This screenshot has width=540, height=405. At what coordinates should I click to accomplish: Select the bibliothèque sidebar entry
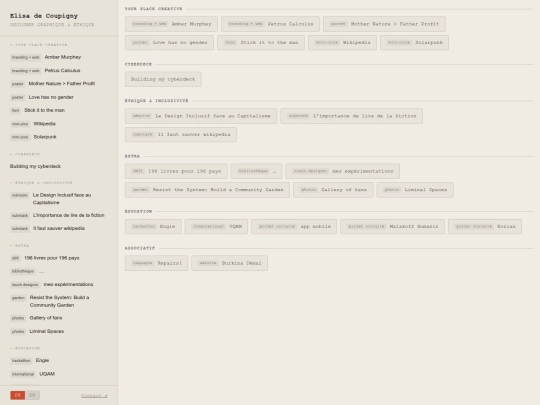[x=27, y=271]
